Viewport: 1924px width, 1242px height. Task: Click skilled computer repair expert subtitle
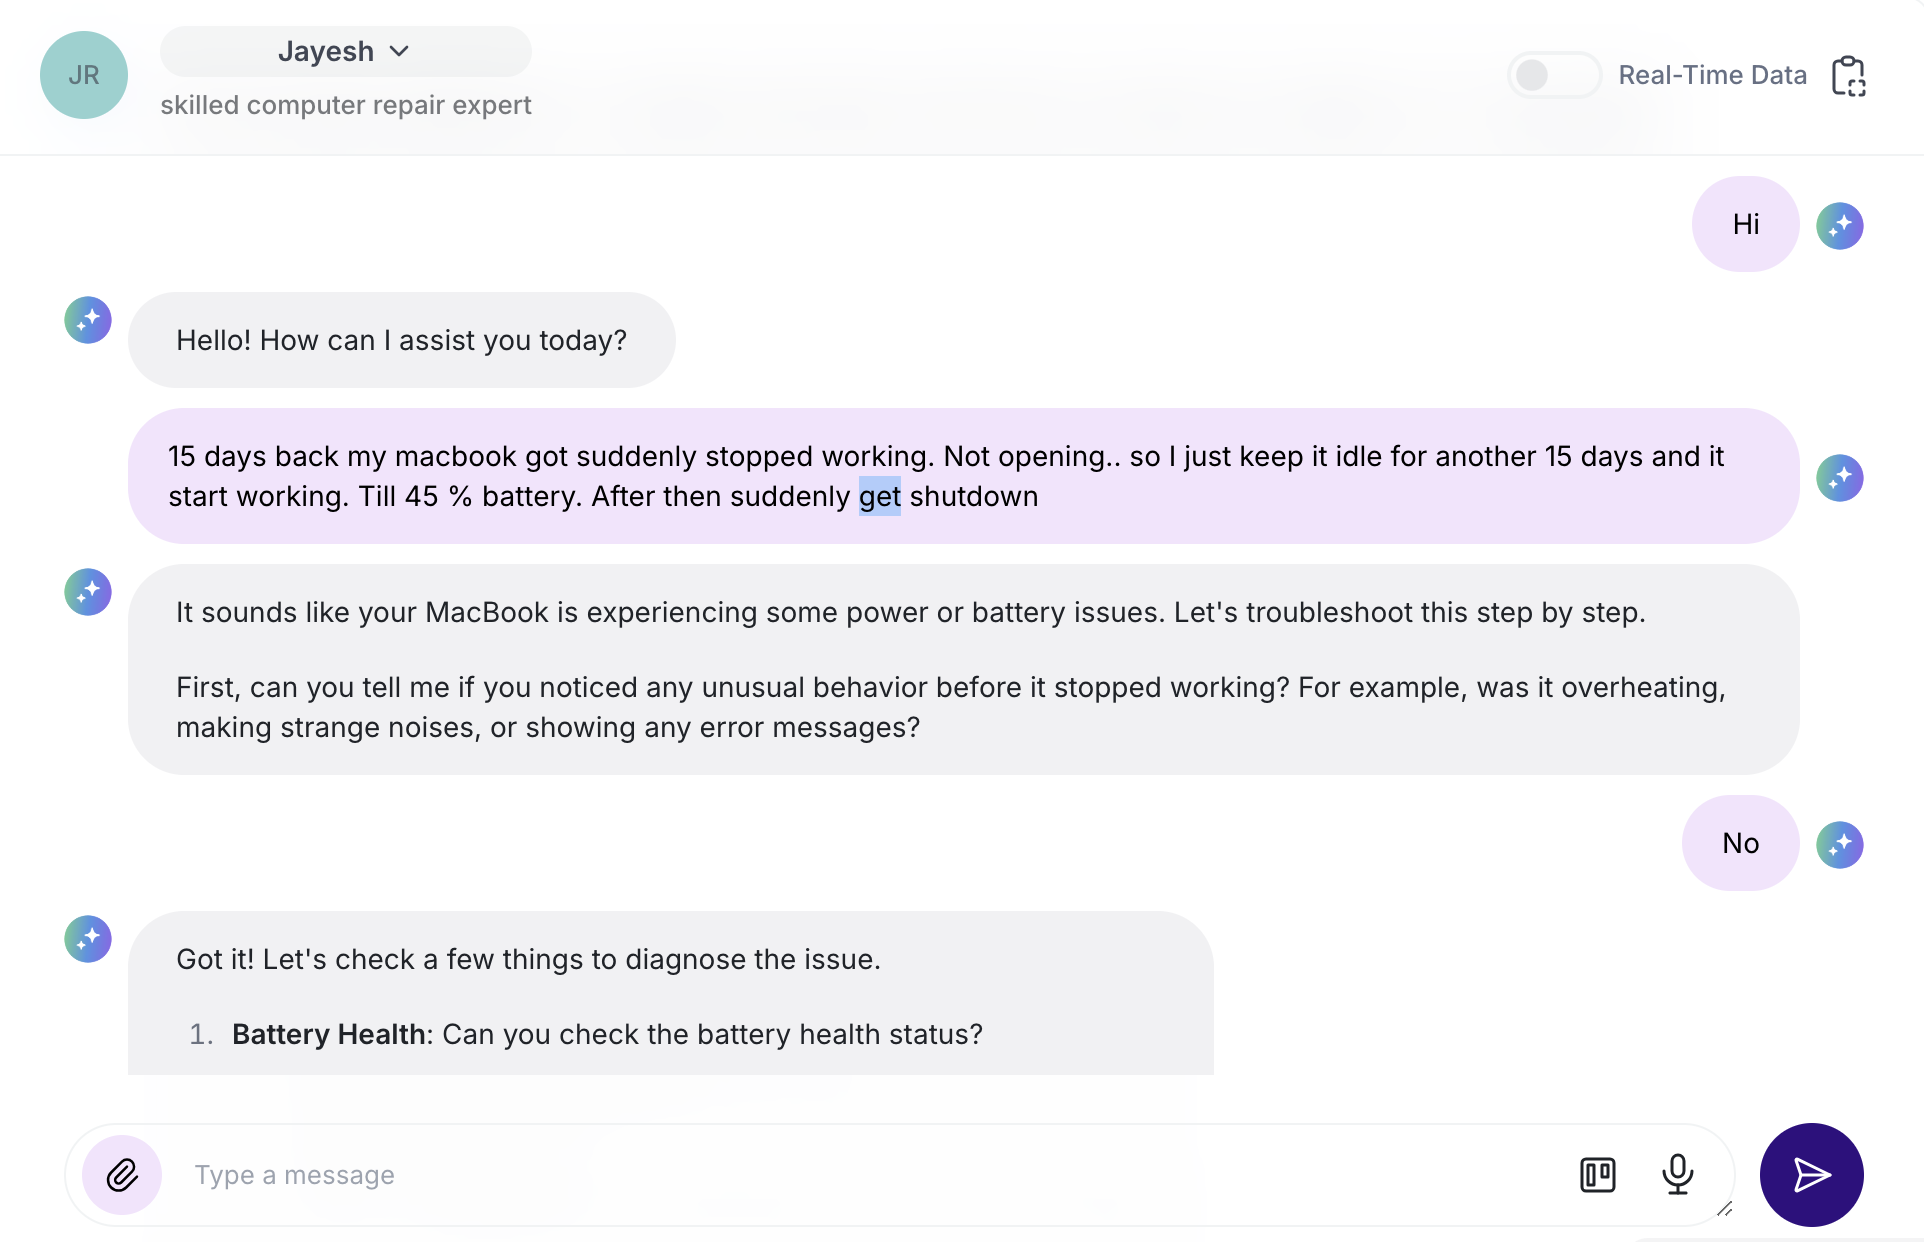pyautogui.click(x=345, y=105)
